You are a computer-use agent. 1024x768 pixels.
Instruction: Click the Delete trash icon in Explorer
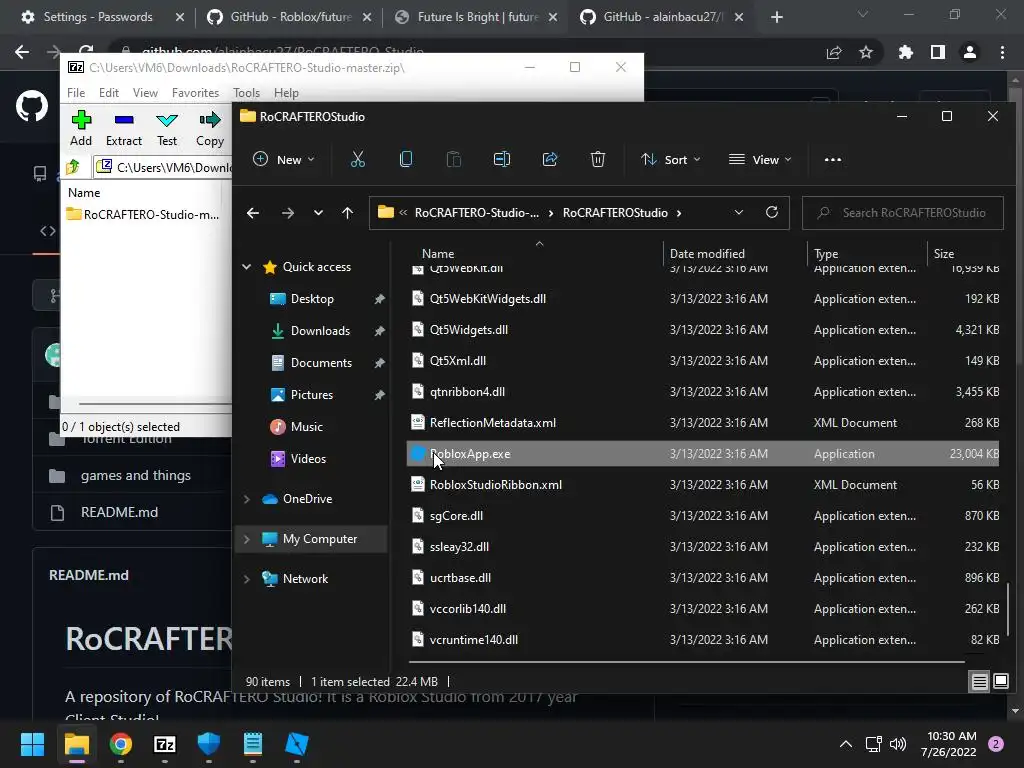(598, 159)
